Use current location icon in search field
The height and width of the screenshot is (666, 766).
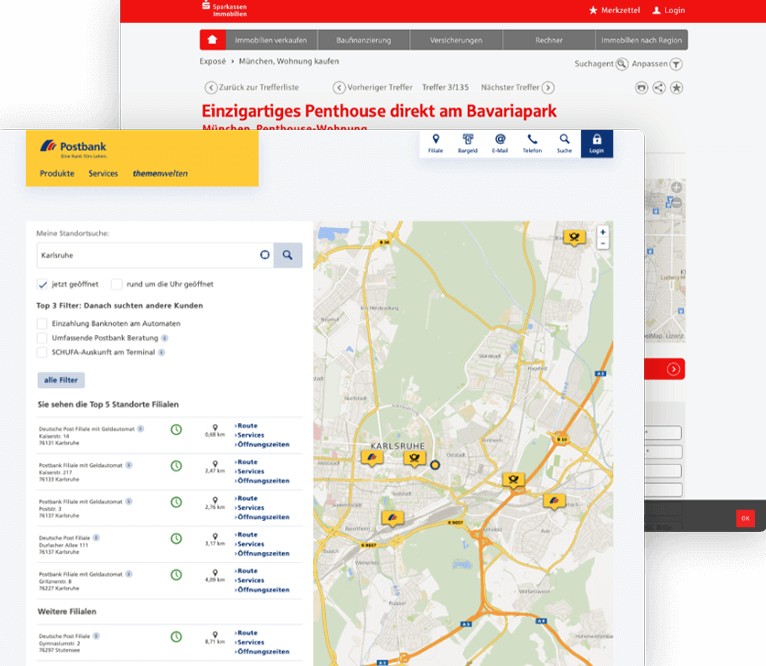coord(264,255)
